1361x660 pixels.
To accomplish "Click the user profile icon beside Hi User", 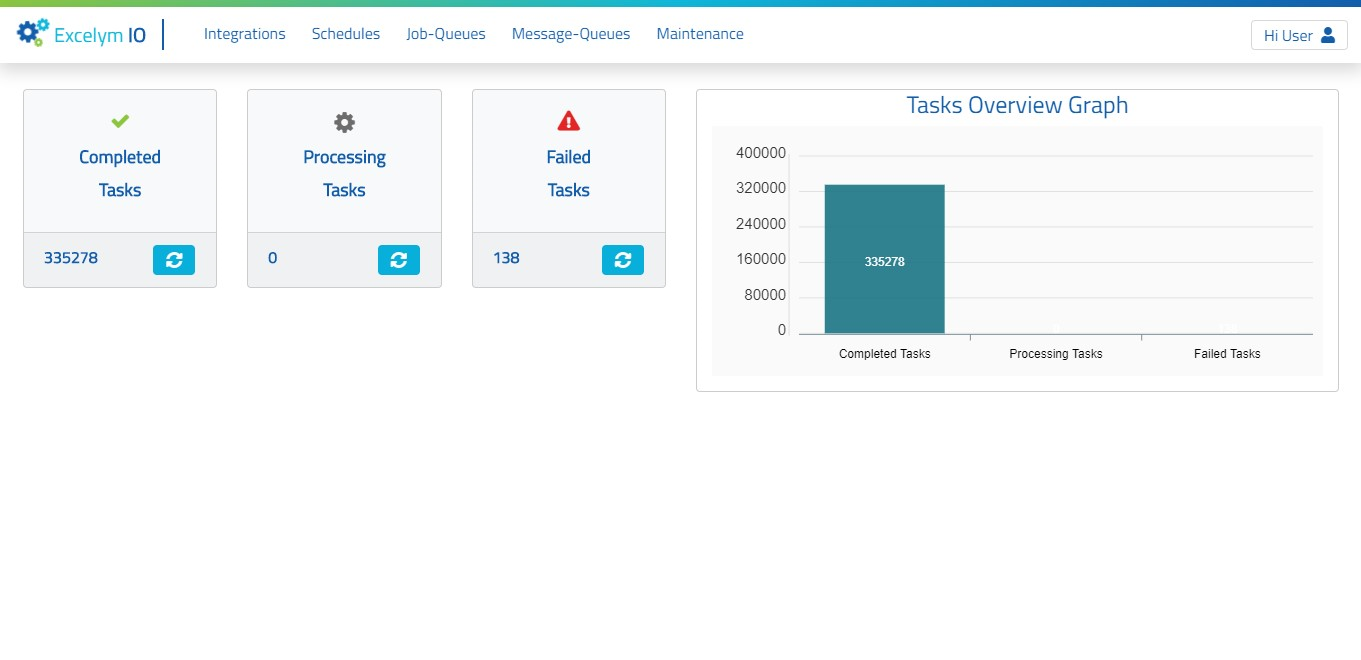I will point(1328,35).
